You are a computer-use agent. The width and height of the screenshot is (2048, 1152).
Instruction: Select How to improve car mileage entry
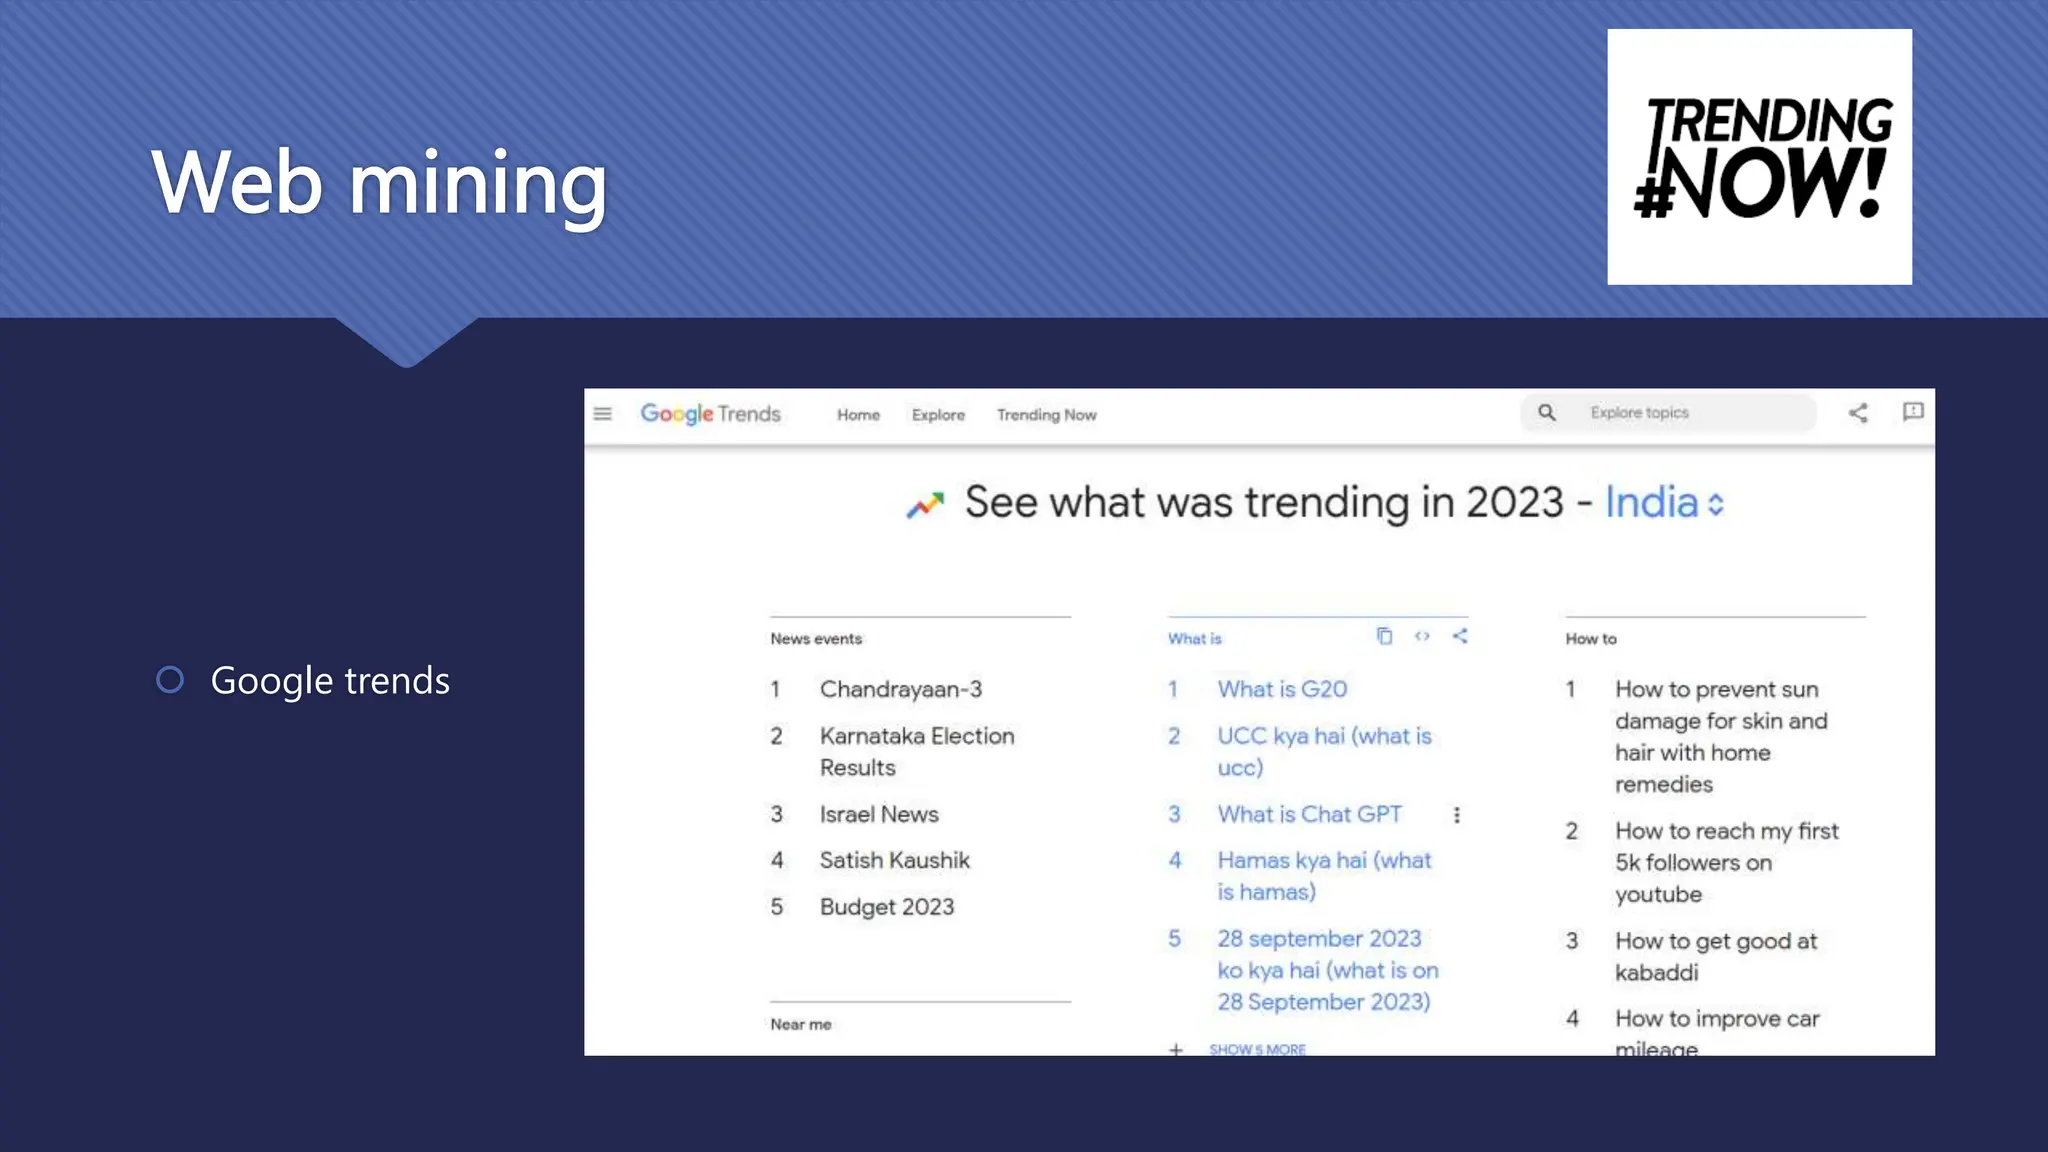coord(1717,1032)
